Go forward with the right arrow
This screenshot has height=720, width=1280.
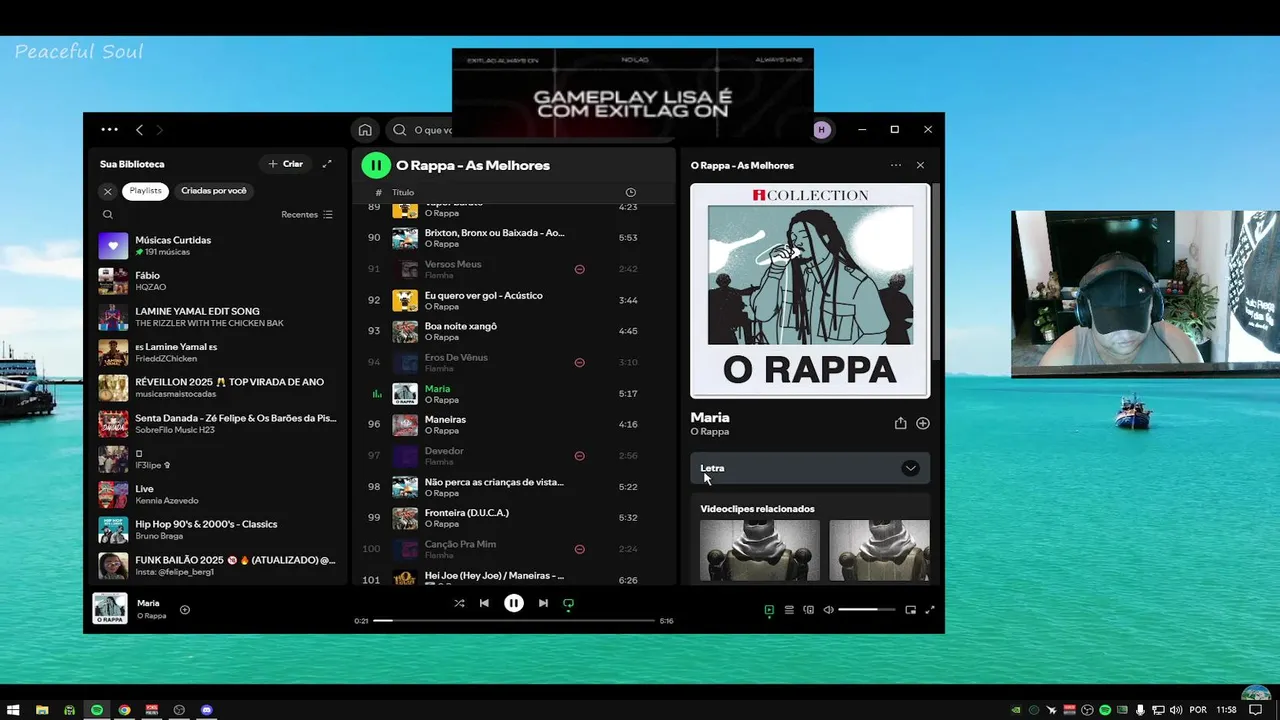159,129
